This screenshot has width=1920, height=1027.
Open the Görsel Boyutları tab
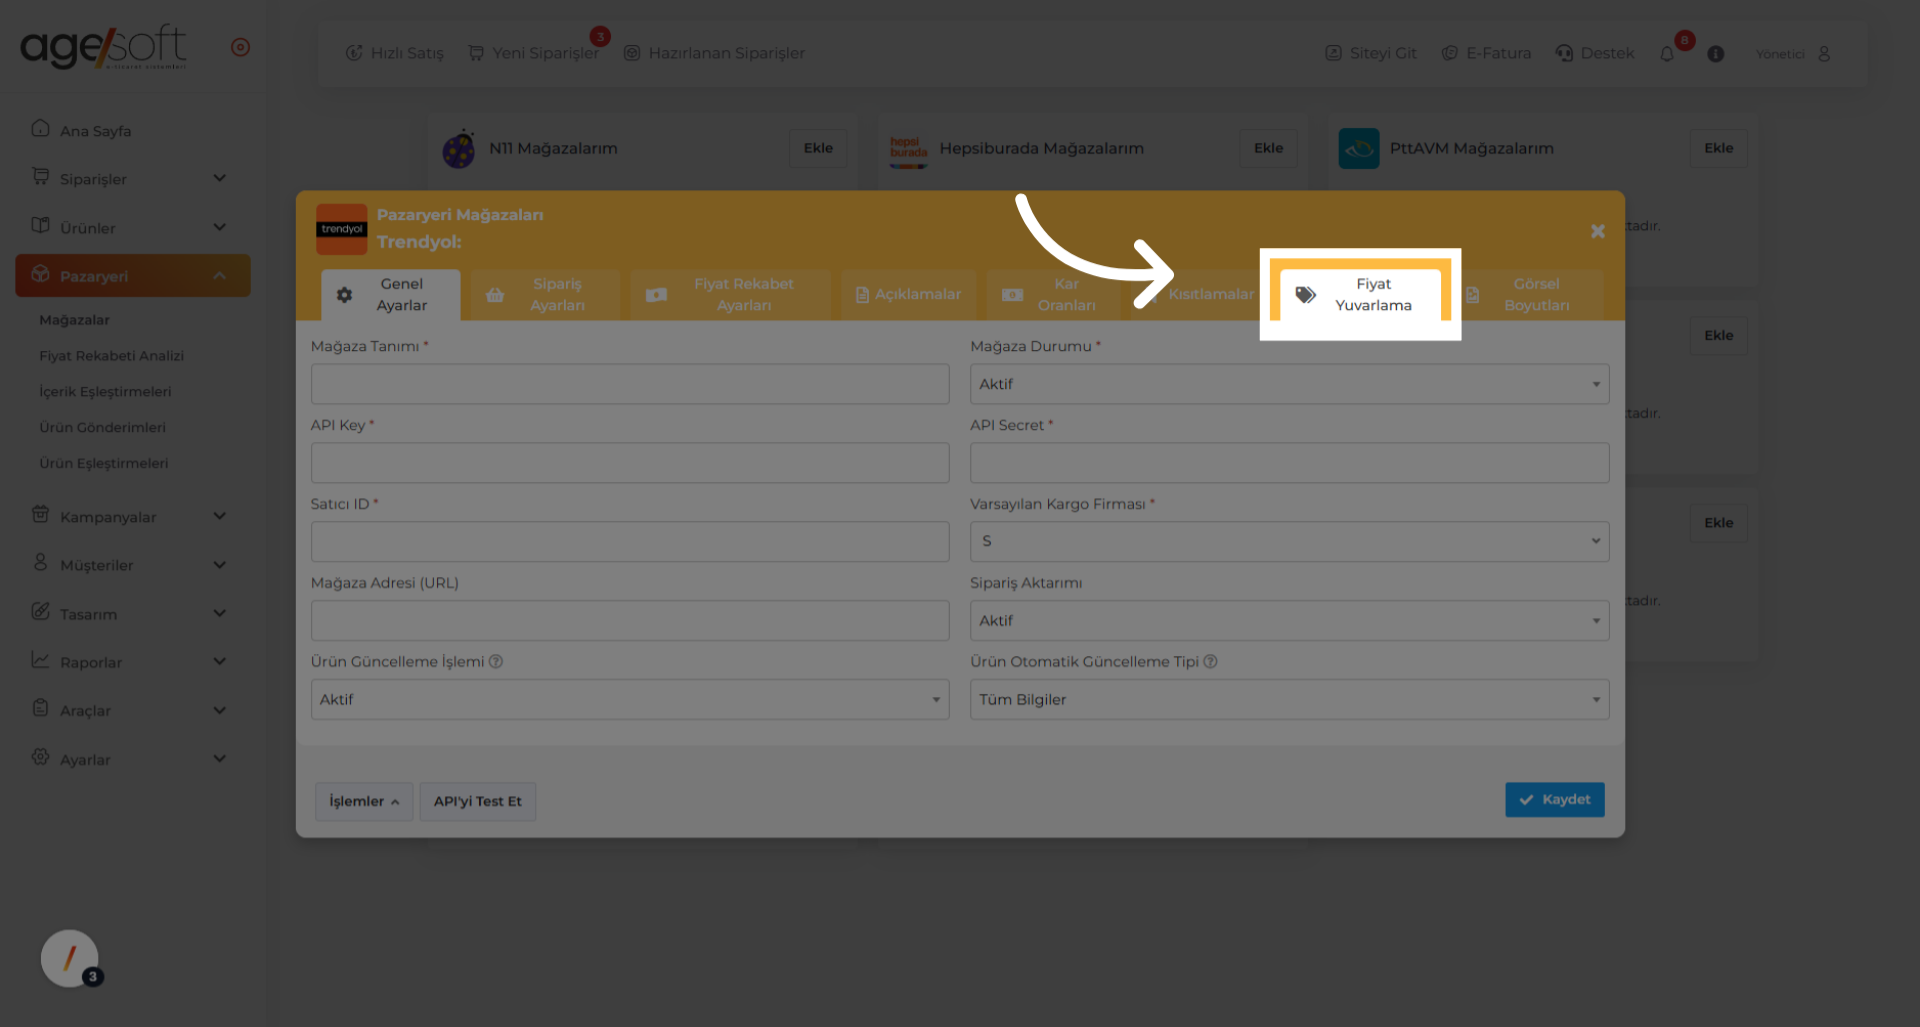(x=1528, y=294)
